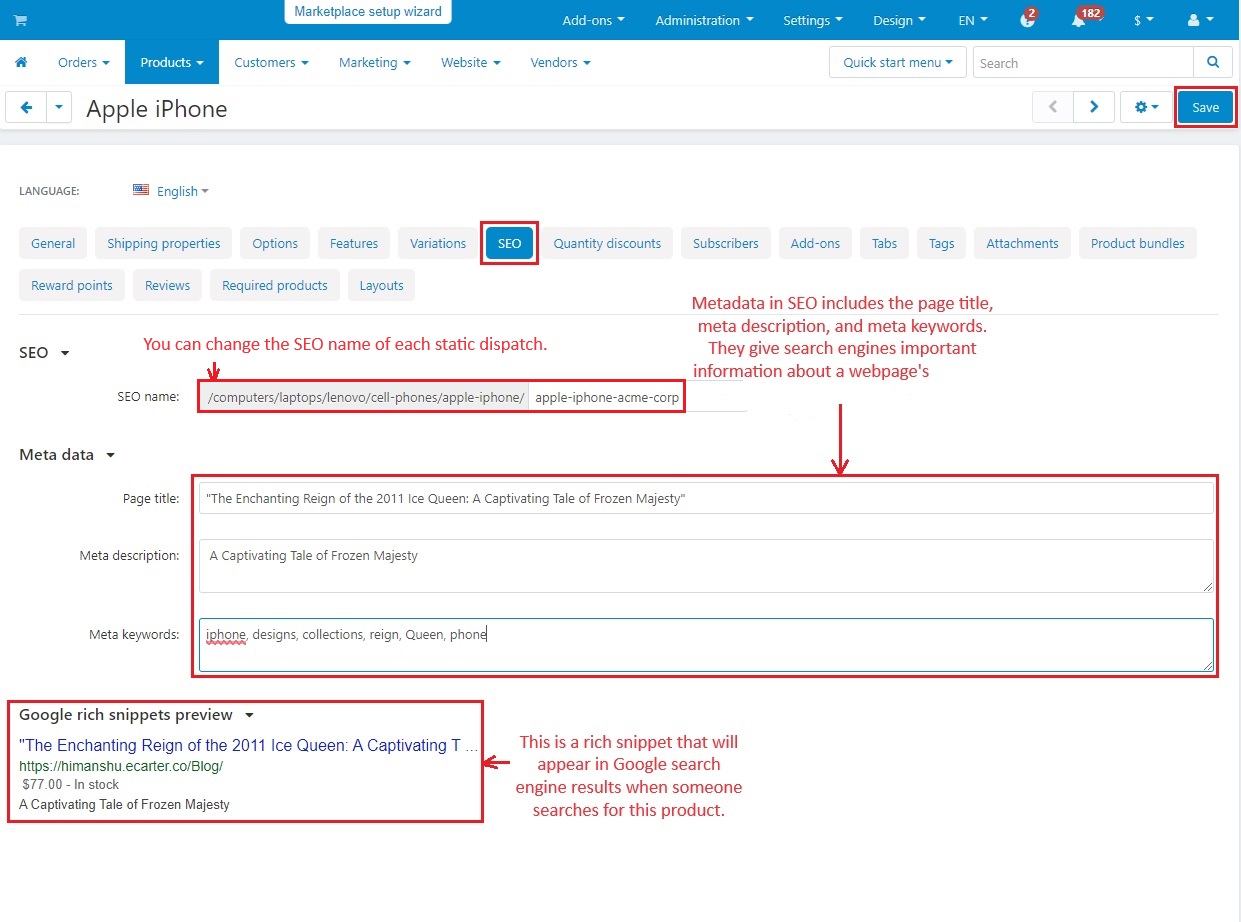Open the EN language menu

point(973,20)
